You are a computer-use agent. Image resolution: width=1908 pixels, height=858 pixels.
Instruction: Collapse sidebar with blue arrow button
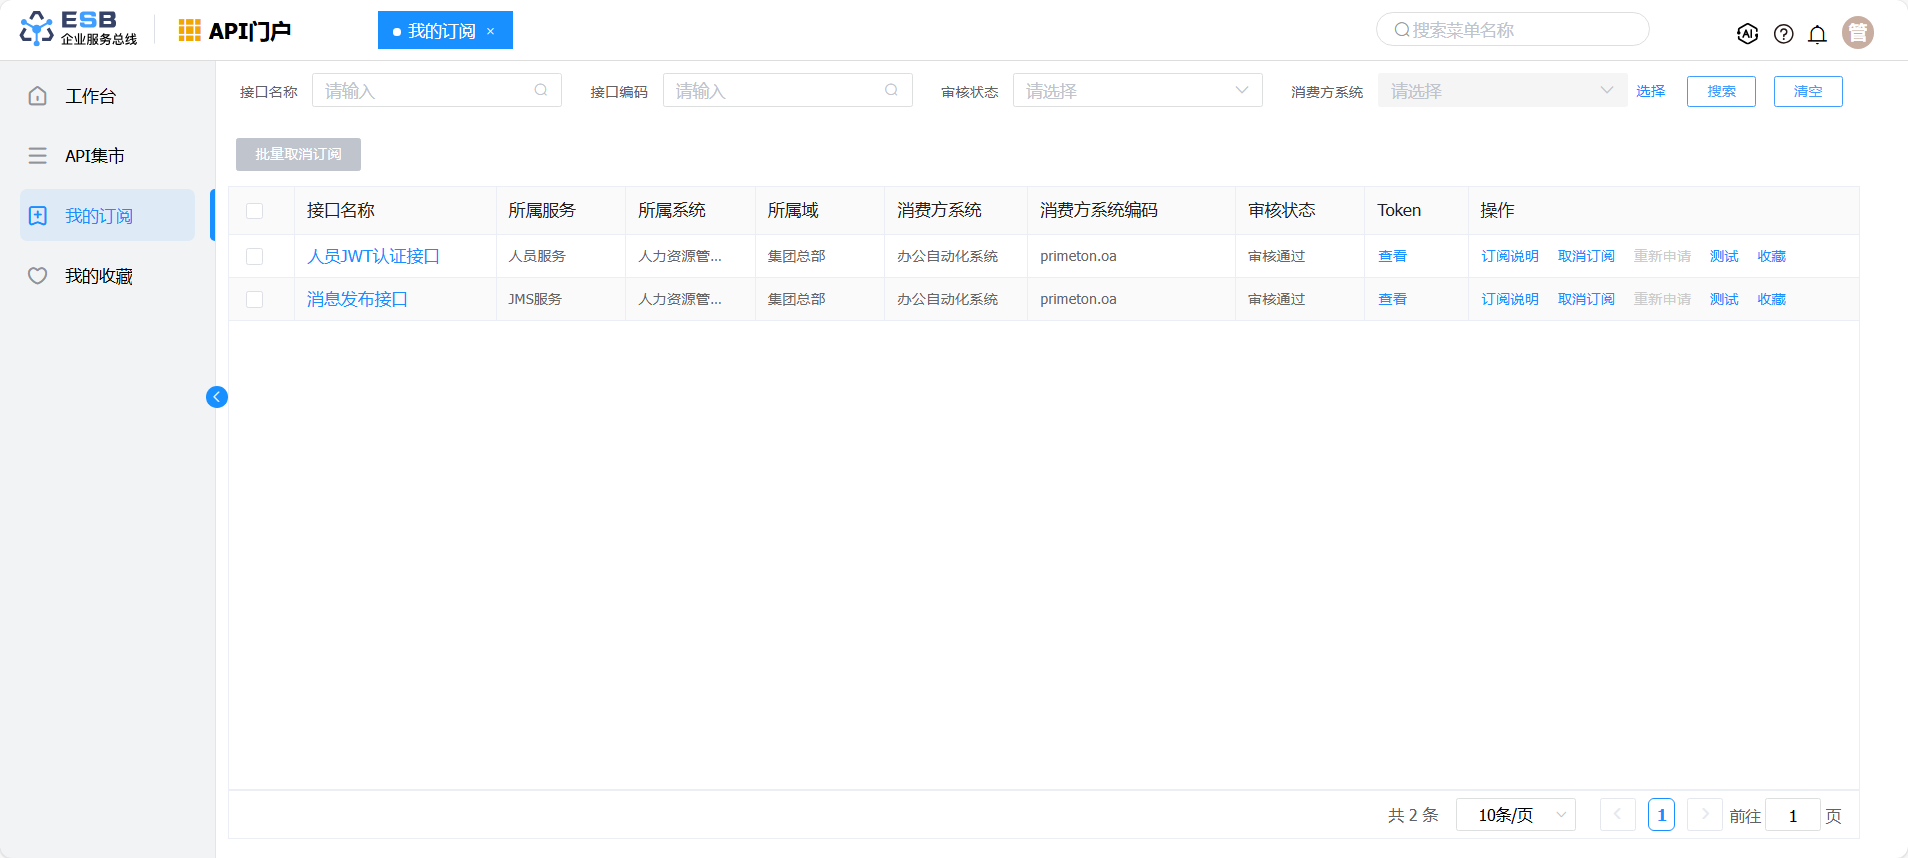(217, 397)
